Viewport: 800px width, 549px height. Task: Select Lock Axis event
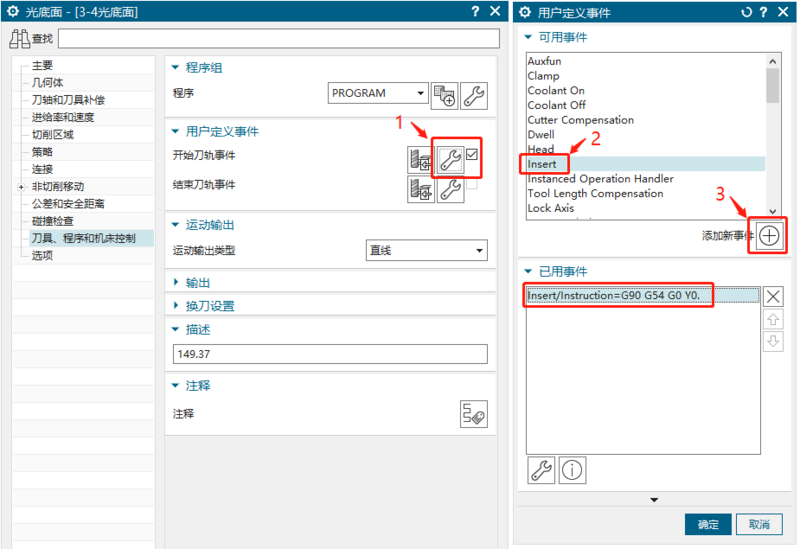(551, 209)
